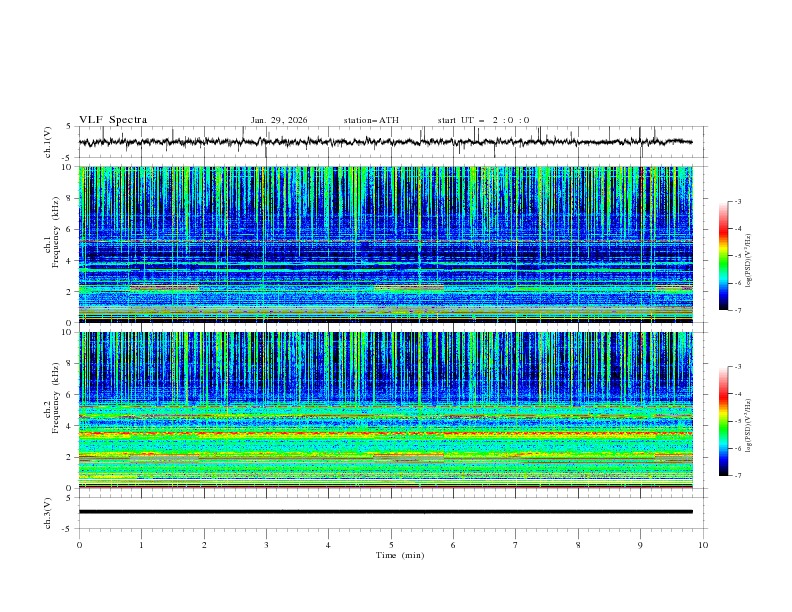Click the time axis tick label "7"
792x612 pixels.
[x=516, y=545]
